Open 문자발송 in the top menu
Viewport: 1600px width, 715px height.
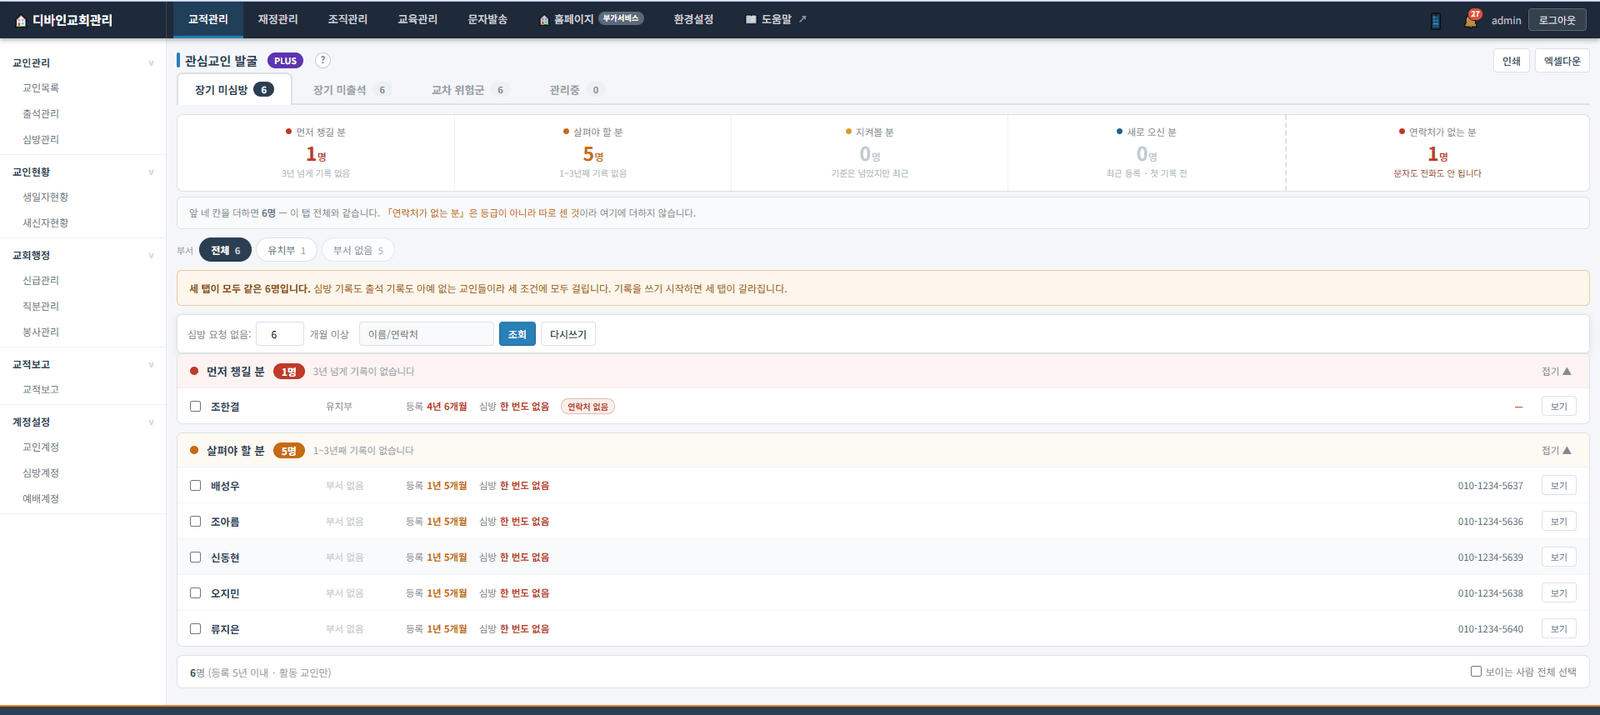click(488, 19)
